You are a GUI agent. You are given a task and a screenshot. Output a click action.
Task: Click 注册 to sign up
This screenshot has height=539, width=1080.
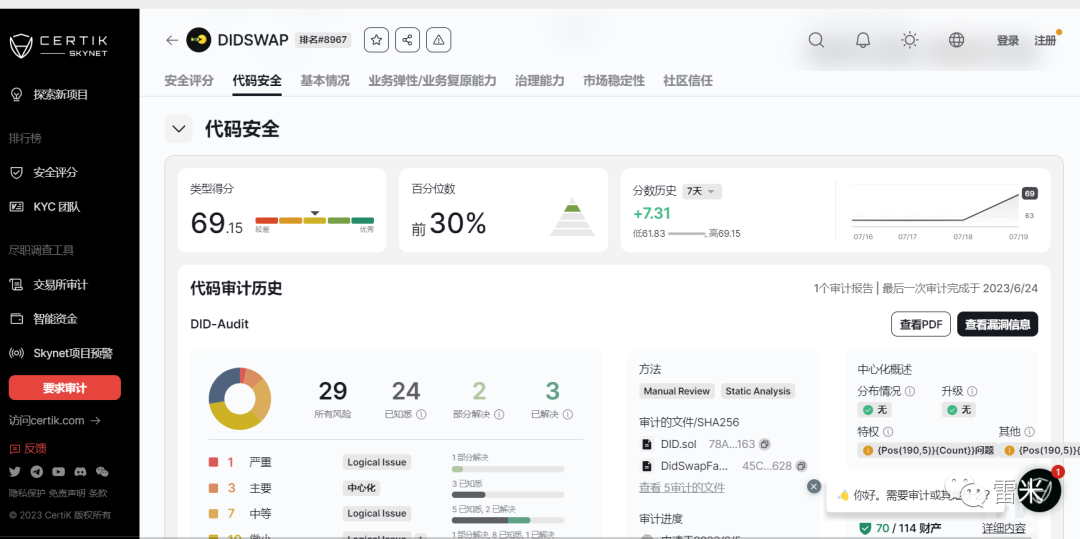click(1045, 41)
